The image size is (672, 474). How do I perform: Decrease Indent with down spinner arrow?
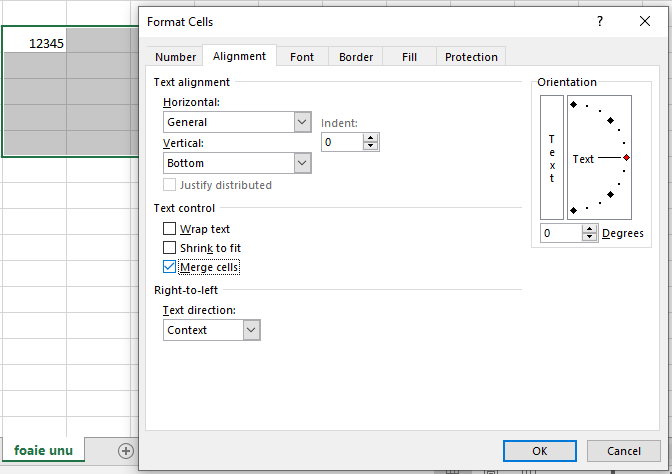coord(371,147)
